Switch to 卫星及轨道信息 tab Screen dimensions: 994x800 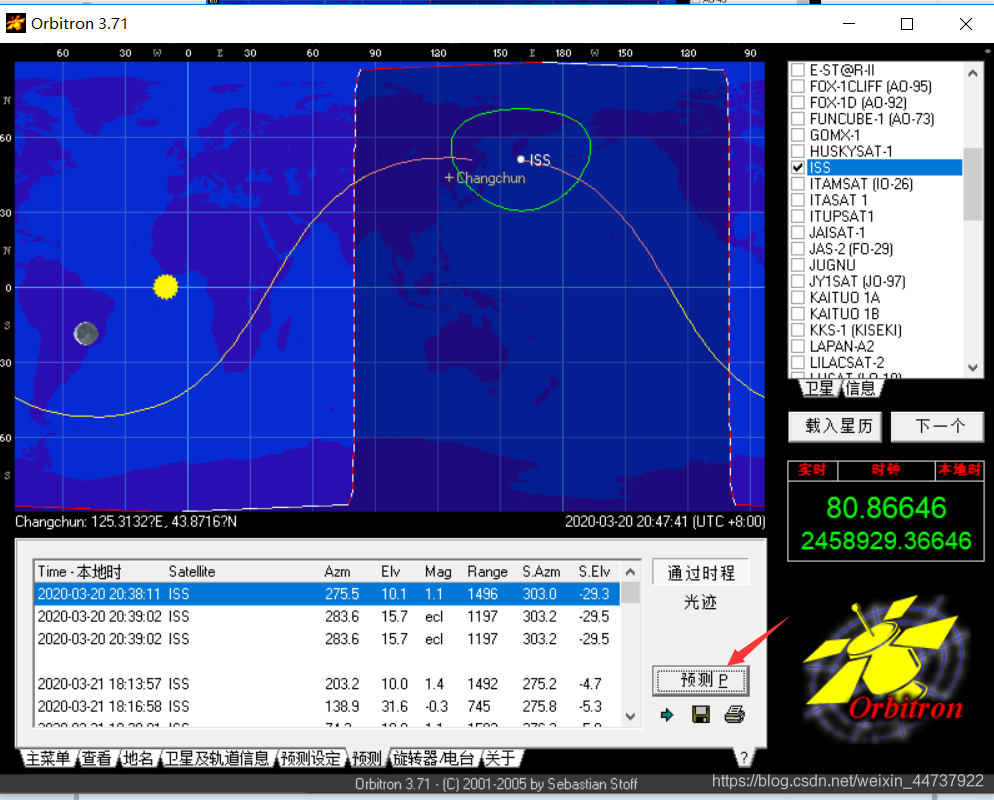(217, 758)
